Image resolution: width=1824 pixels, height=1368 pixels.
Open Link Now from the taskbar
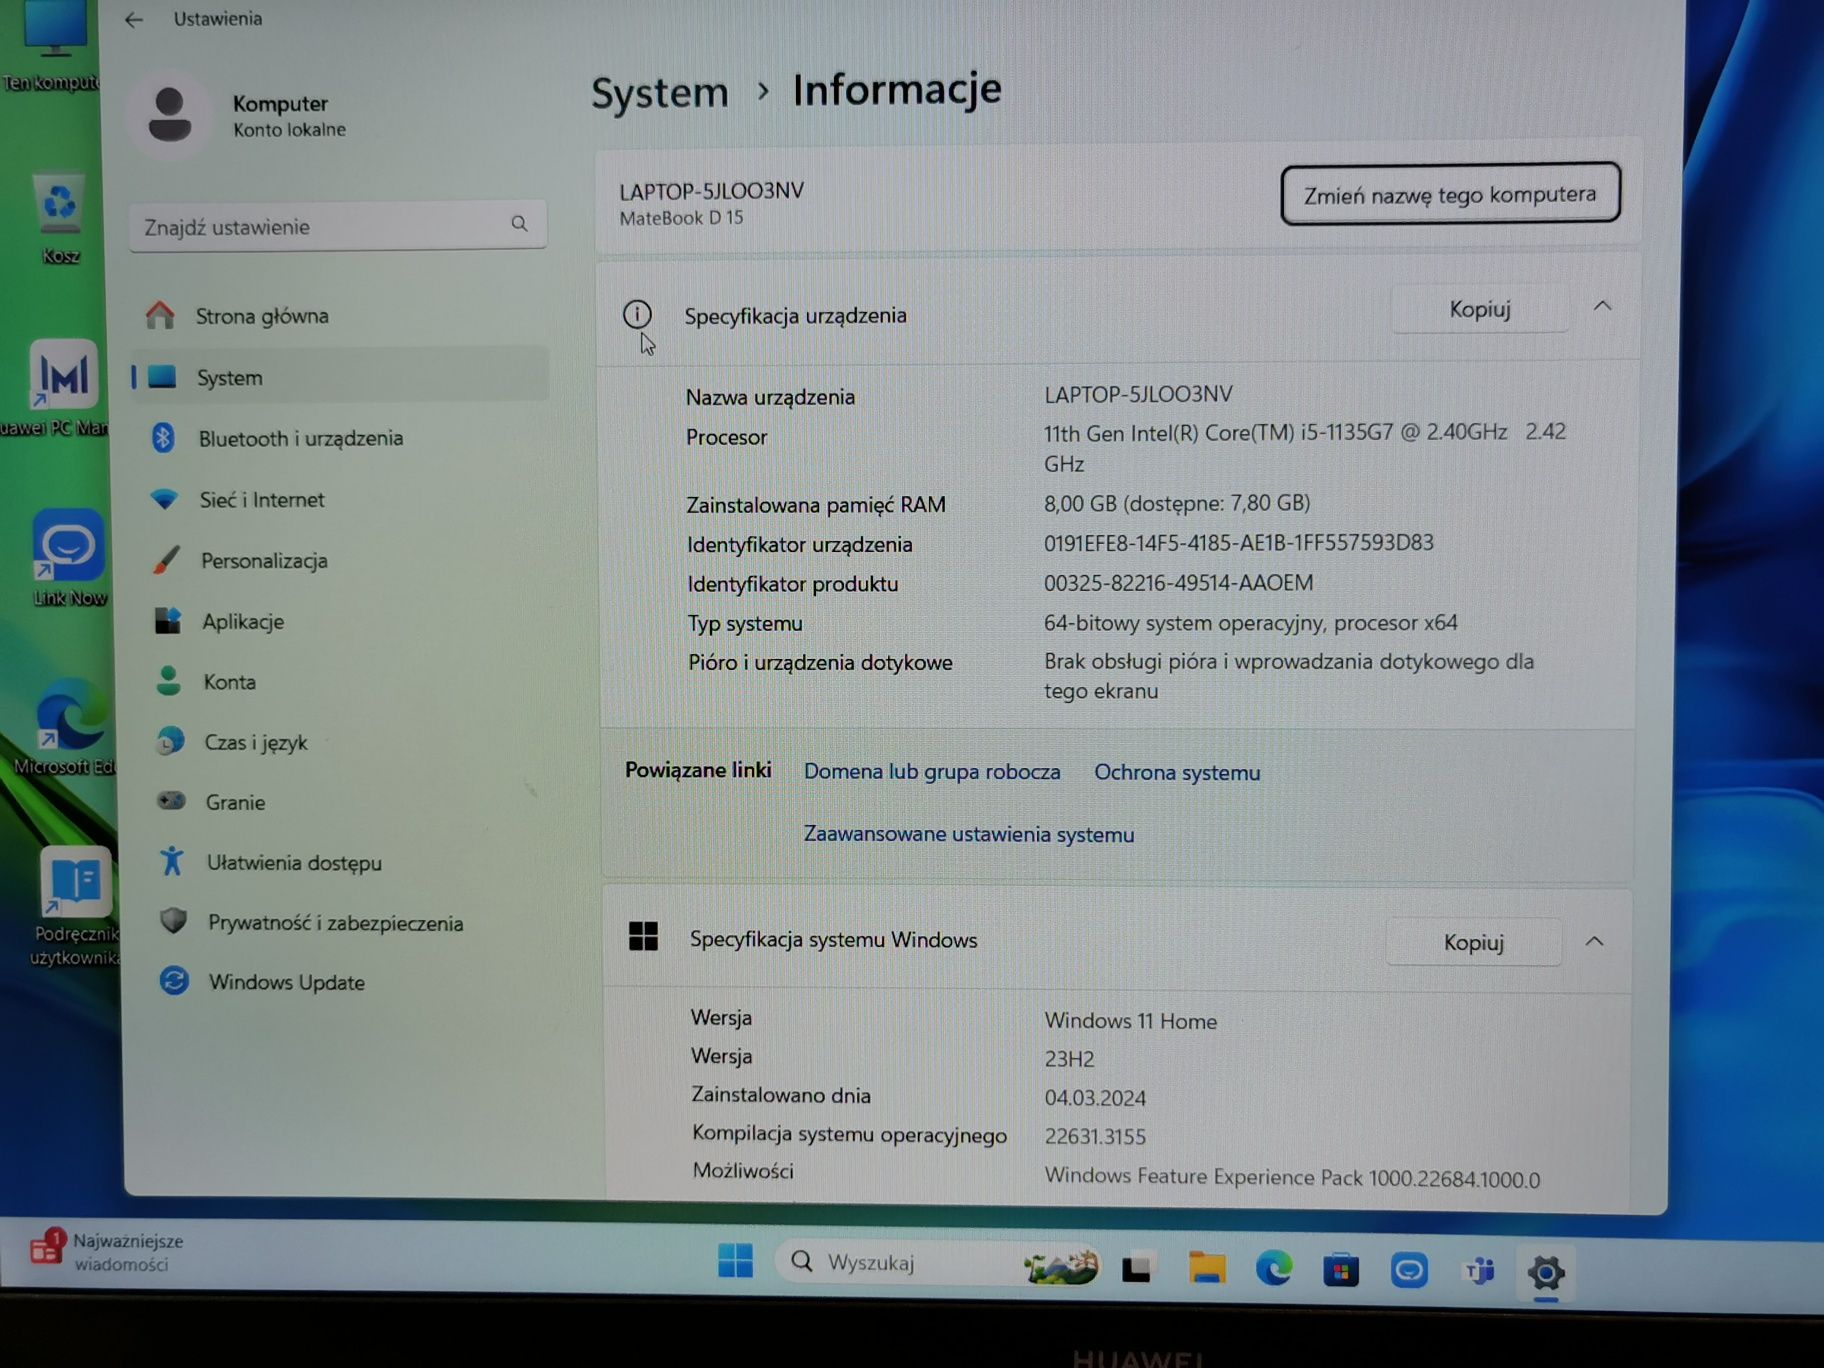point(1409,1271)
